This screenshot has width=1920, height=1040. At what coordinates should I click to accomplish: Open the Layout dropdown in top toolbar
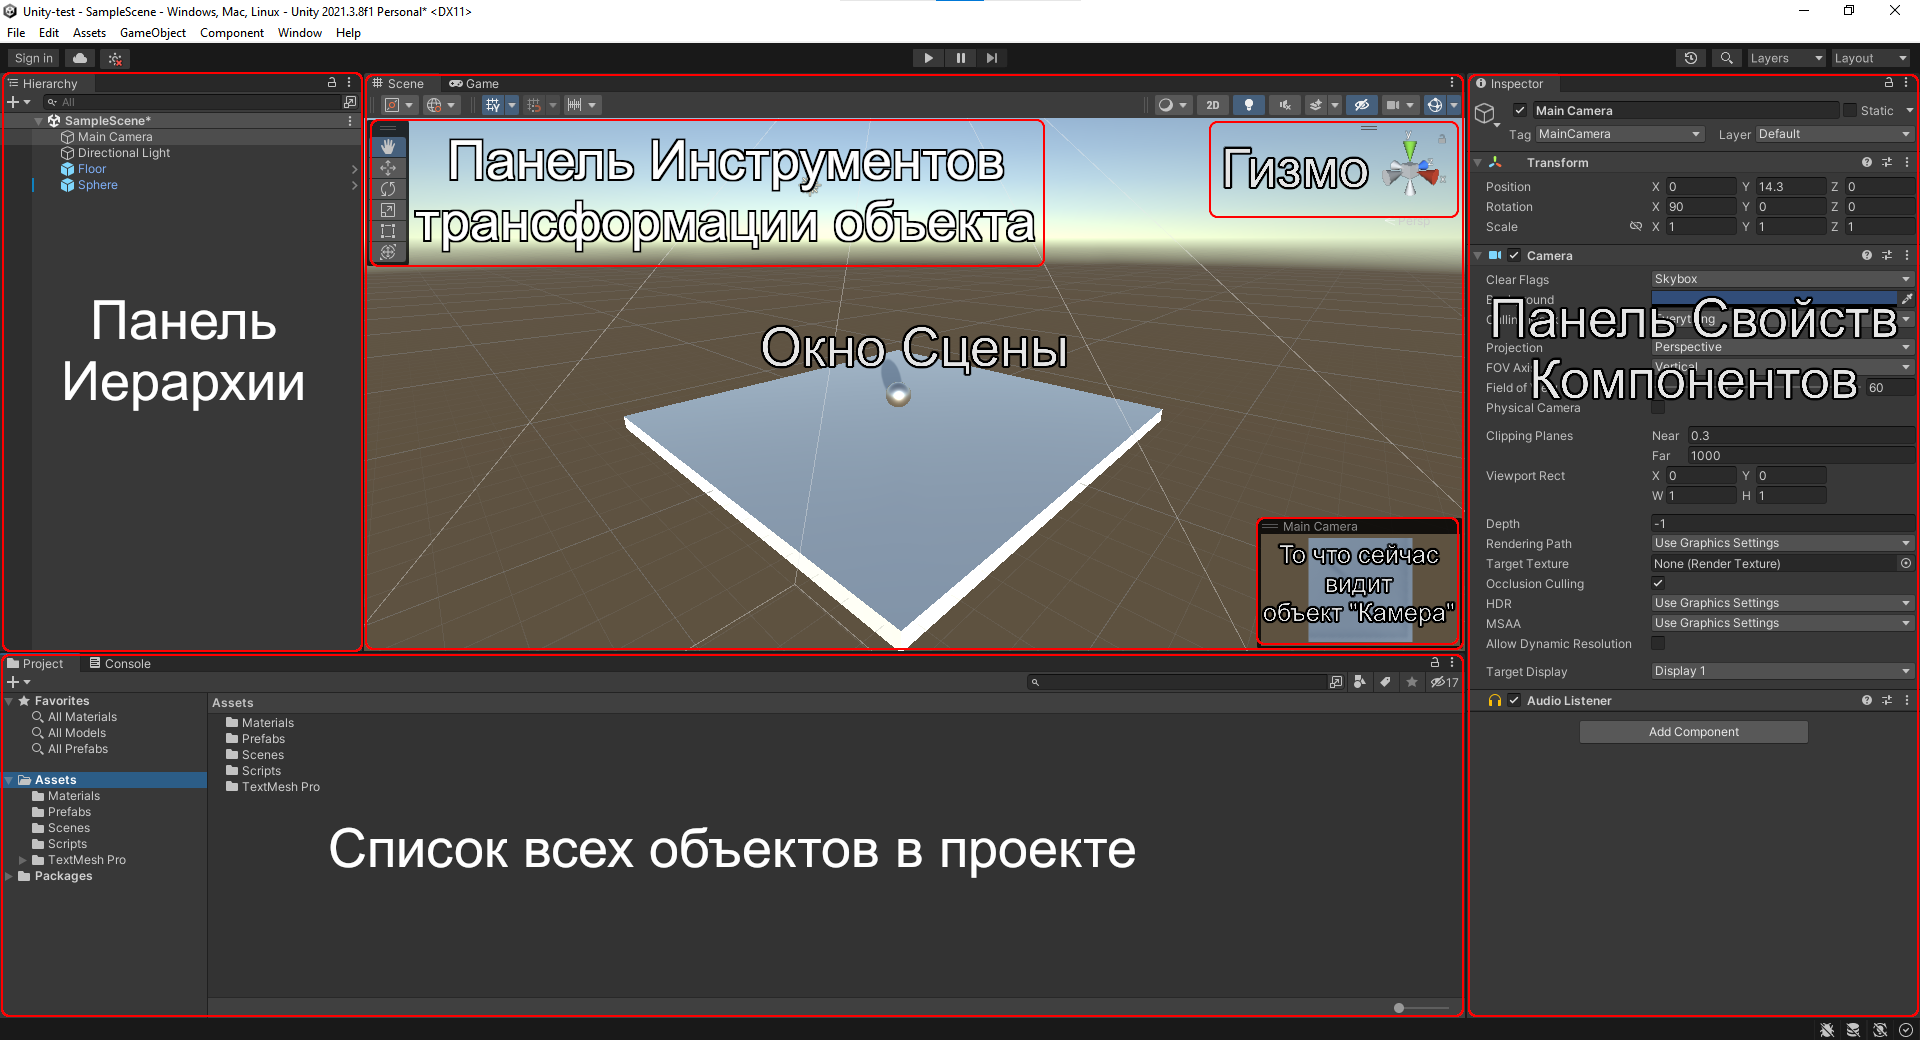click(x=1870, y=58)
